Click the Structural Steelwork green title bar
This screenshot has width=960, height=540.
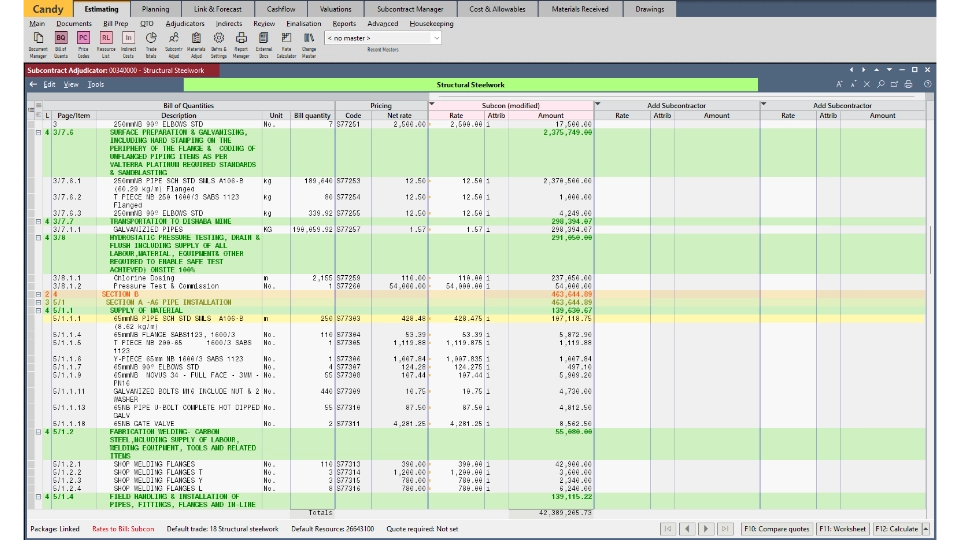click(x=470, y=84)
